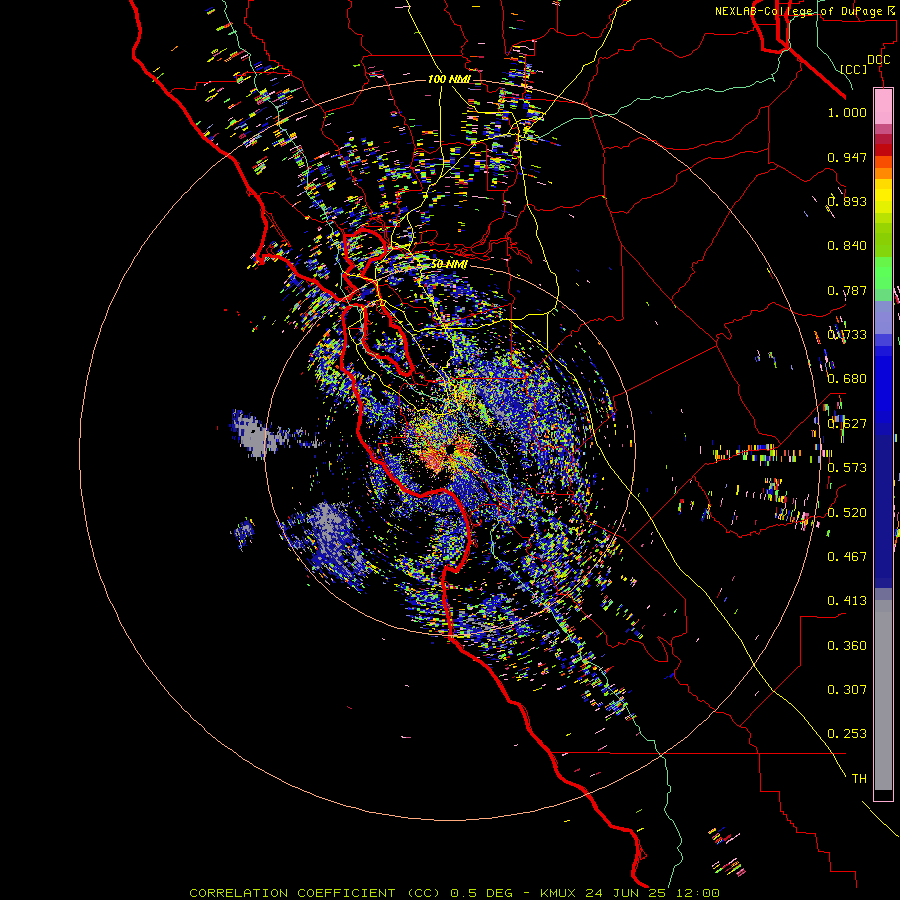Select the 0.253 scale value
Screen dimensions: 900x900
coord(847,734)
